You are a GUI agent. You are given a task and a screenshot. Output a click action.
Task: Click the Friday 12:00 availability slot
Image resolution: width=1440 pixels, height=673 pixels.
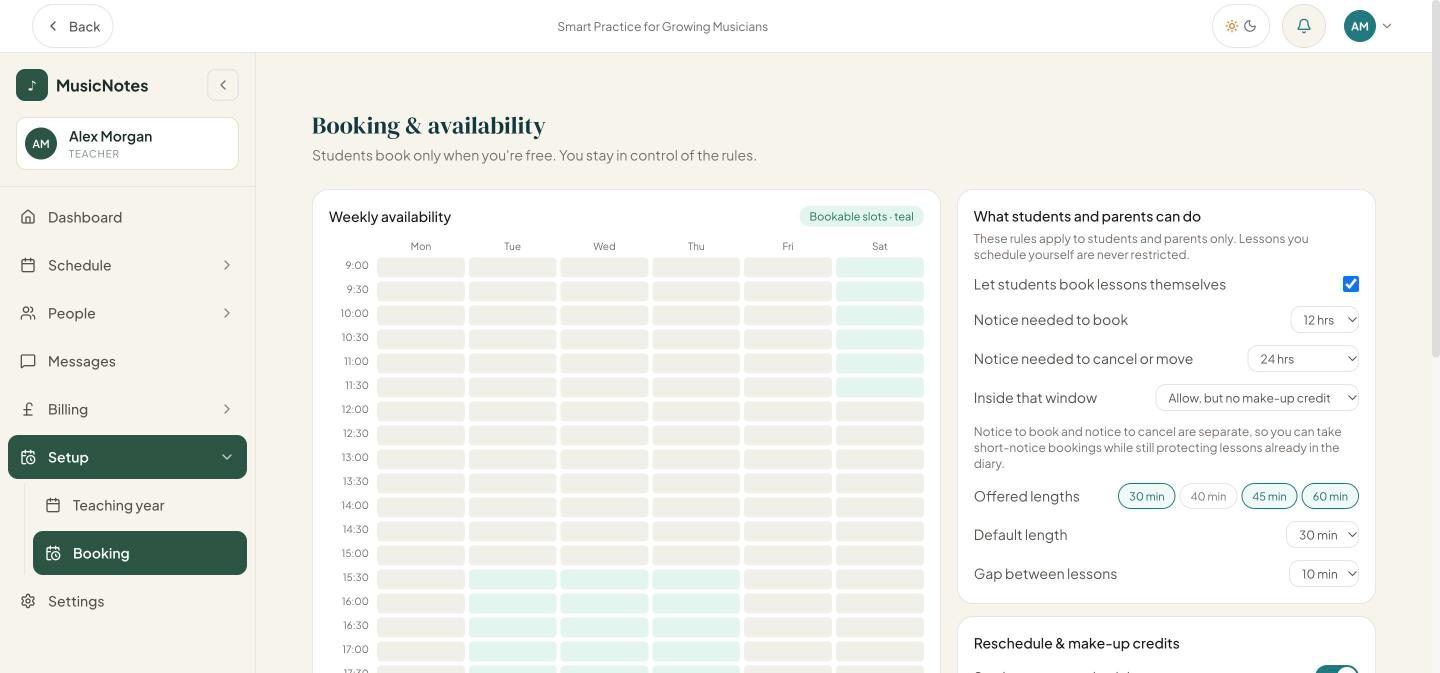point(788,411)
